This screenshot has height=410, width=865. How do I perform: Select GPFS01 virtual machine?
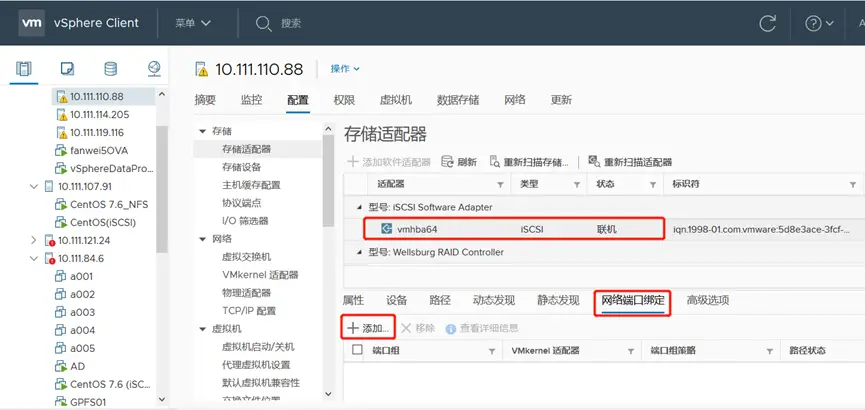coord(88,402)
